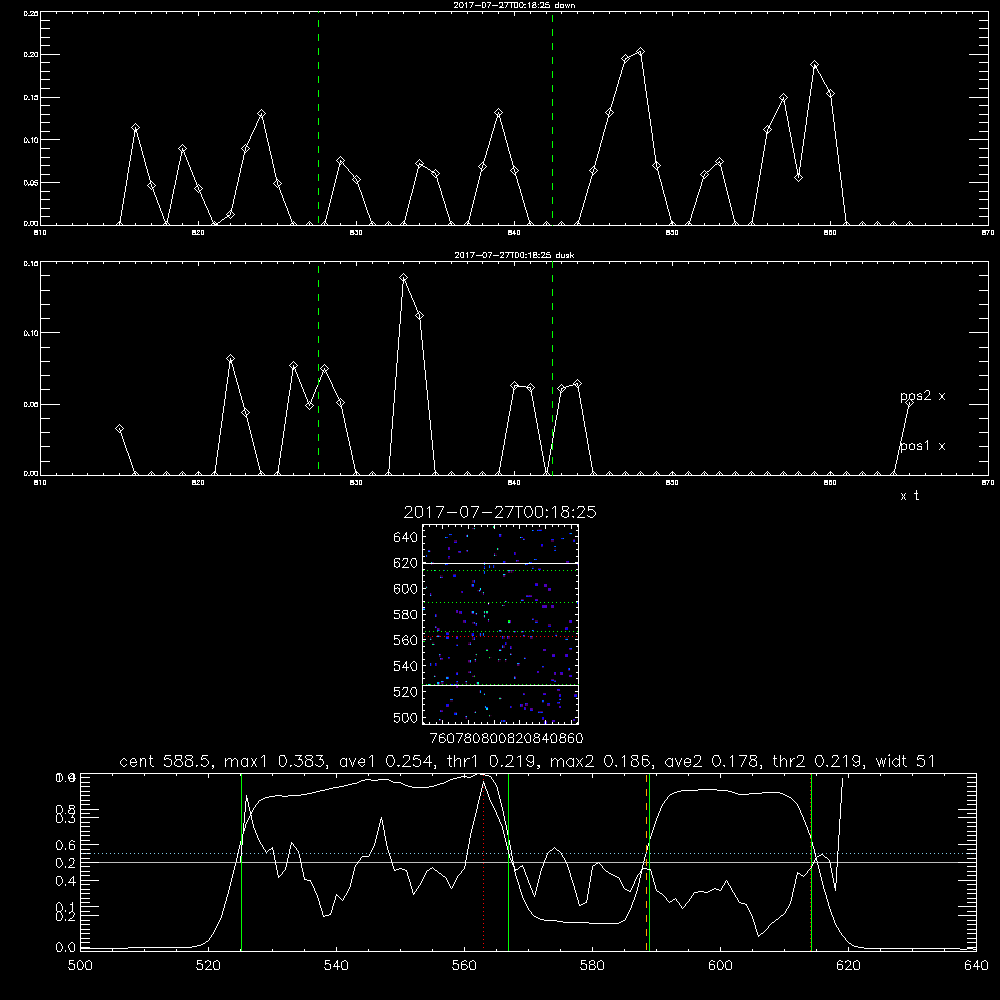Click the "640" x-axis label of the bottom profile plot

point(976,966)
